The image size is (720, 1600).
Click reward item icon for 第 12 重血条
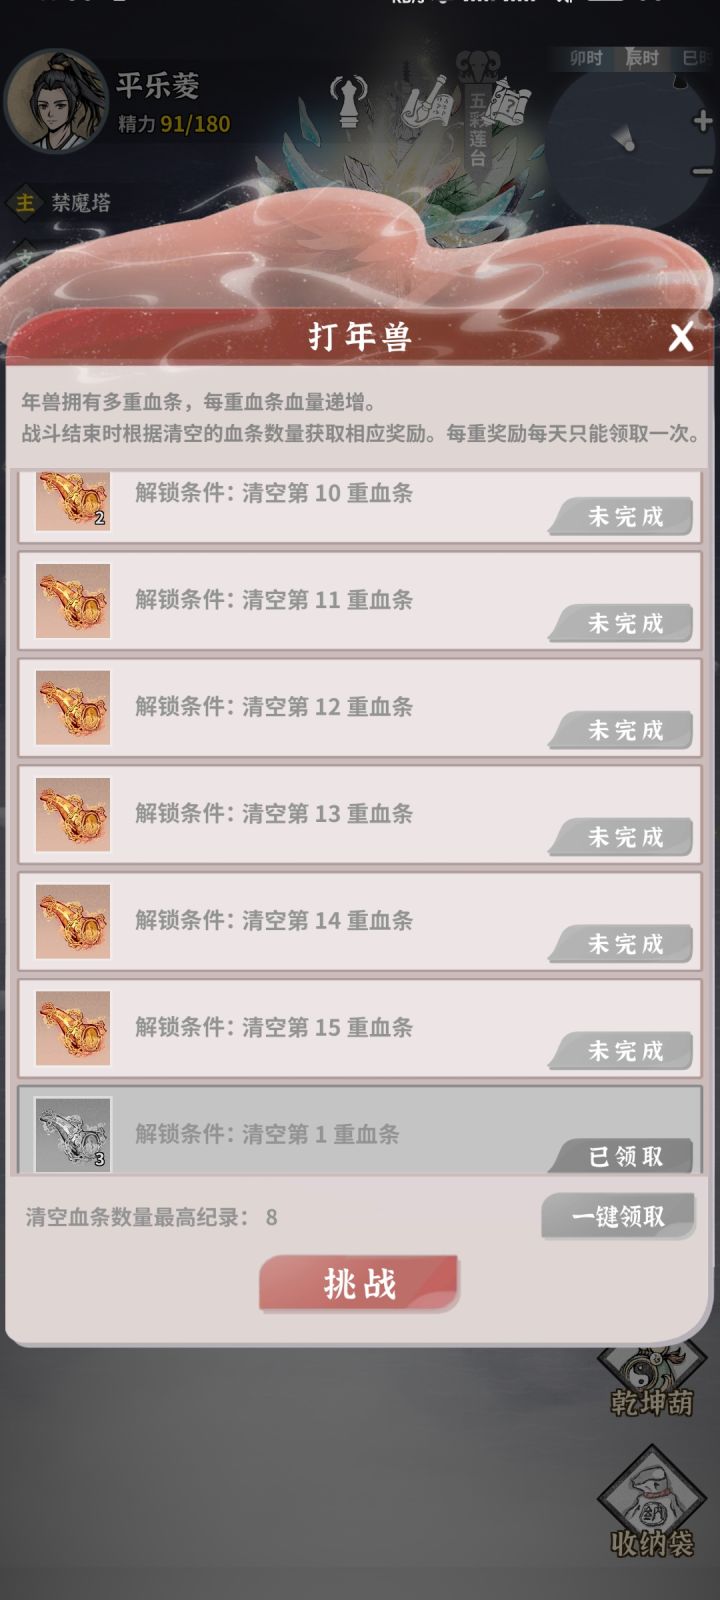[73, 708]
